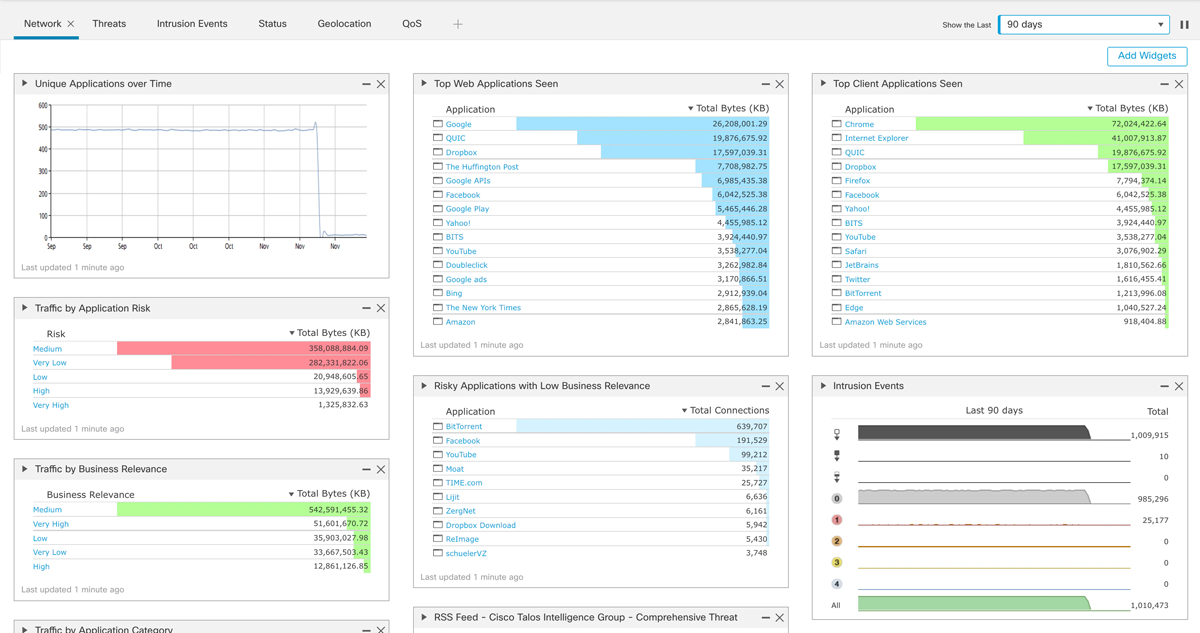Check the Dropbox checkbox in Top Web Applications

438,152
